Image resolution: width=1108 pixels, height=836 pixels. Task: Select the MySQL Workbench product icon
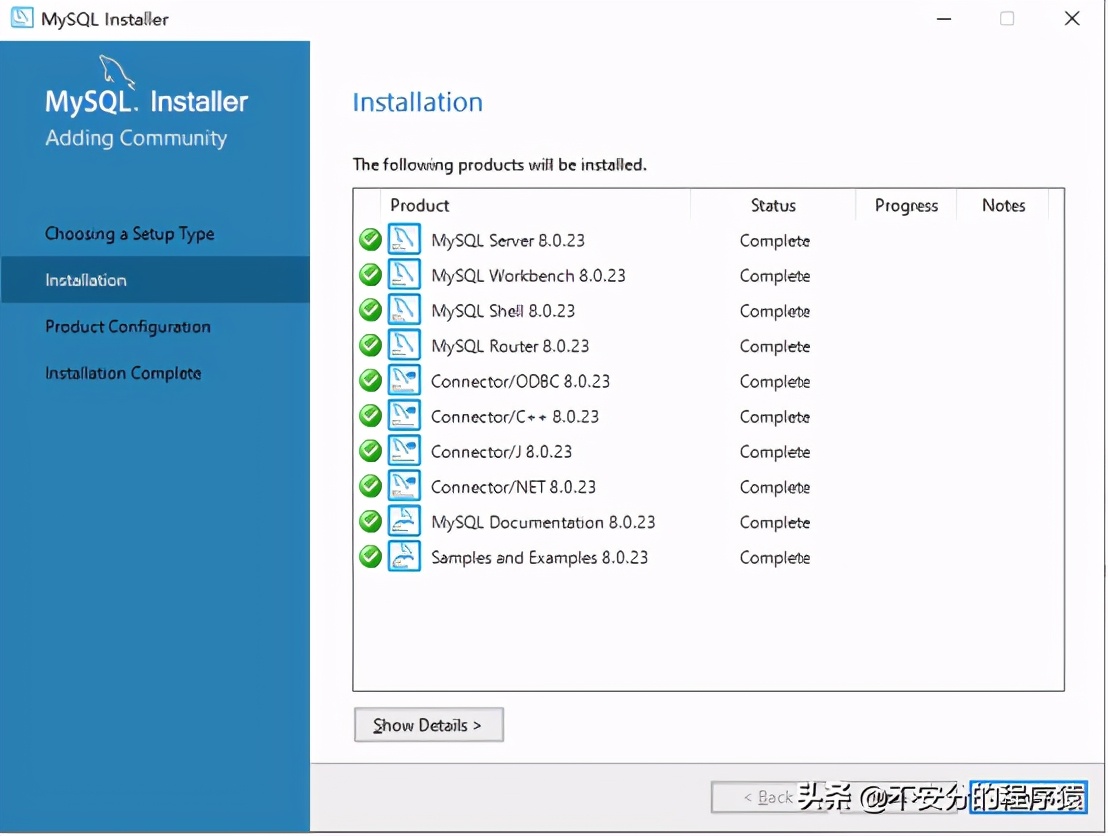click(x=404, y=274)
